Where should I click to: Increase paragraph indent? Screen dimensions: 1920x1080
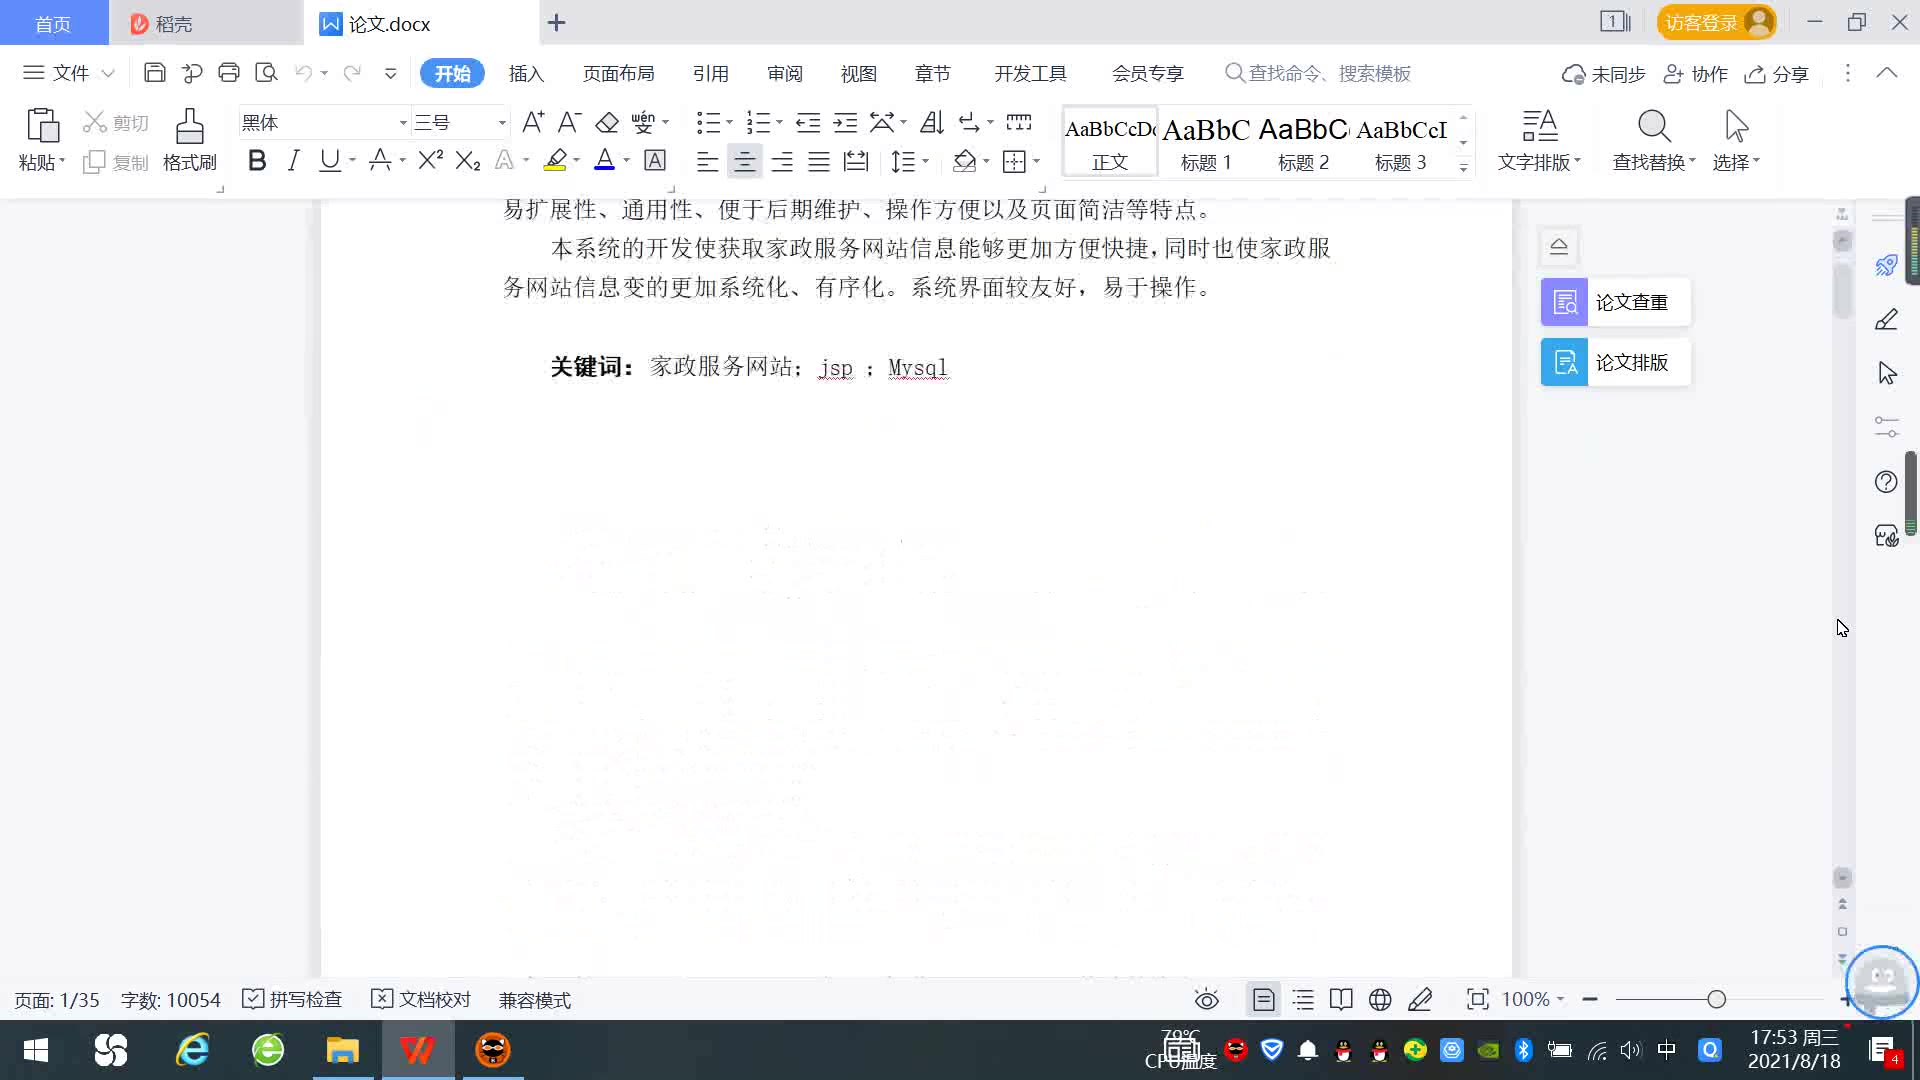coord(845,122)
